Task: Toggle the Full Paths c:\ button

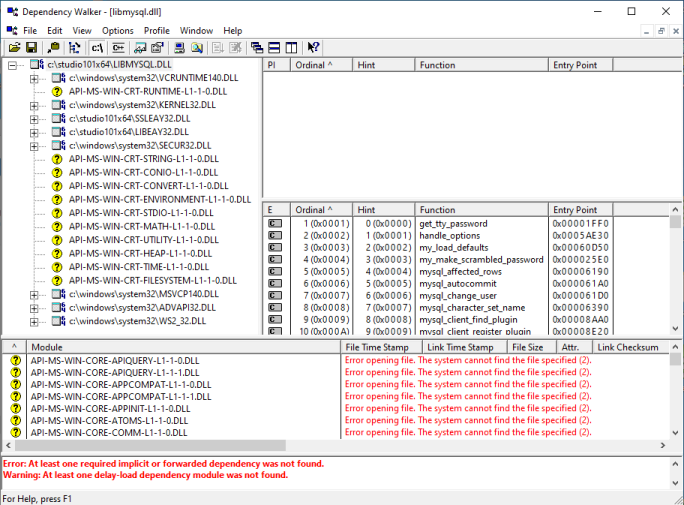Action: click(x=97, y=48)
